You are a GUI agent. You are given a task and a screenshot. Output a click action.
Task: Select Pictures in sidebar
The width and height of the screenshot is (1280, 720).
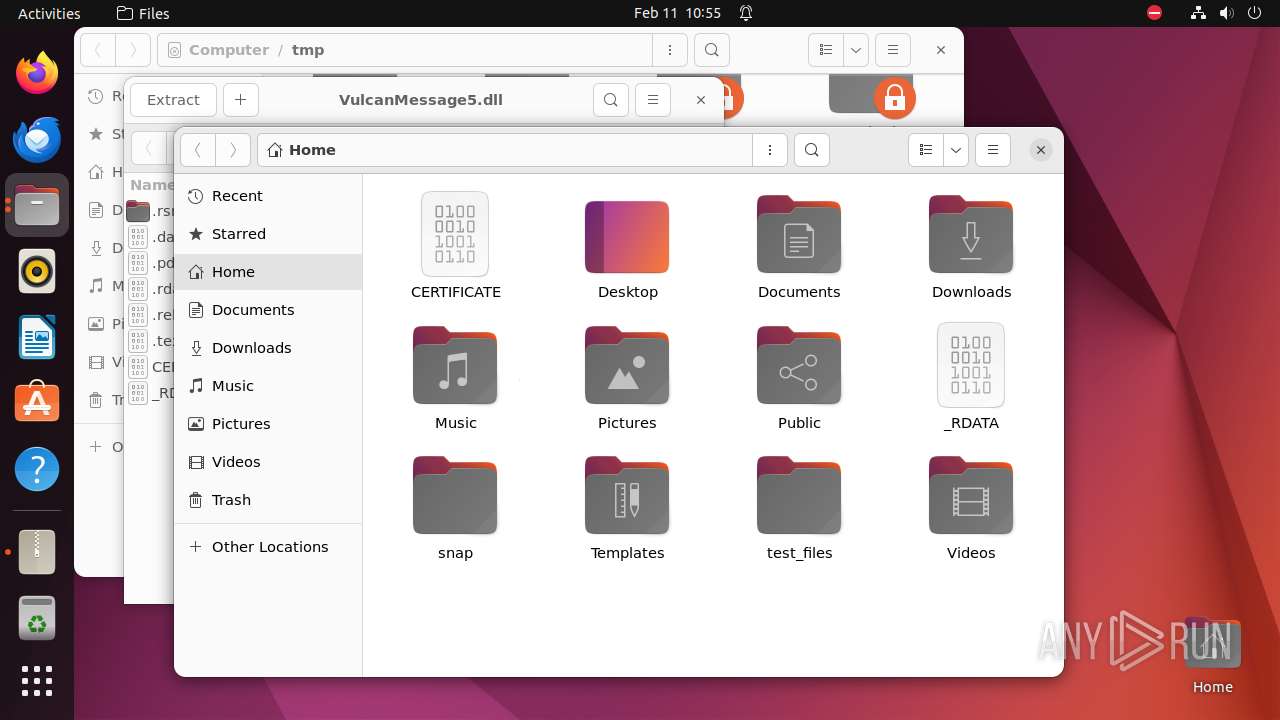268,424
